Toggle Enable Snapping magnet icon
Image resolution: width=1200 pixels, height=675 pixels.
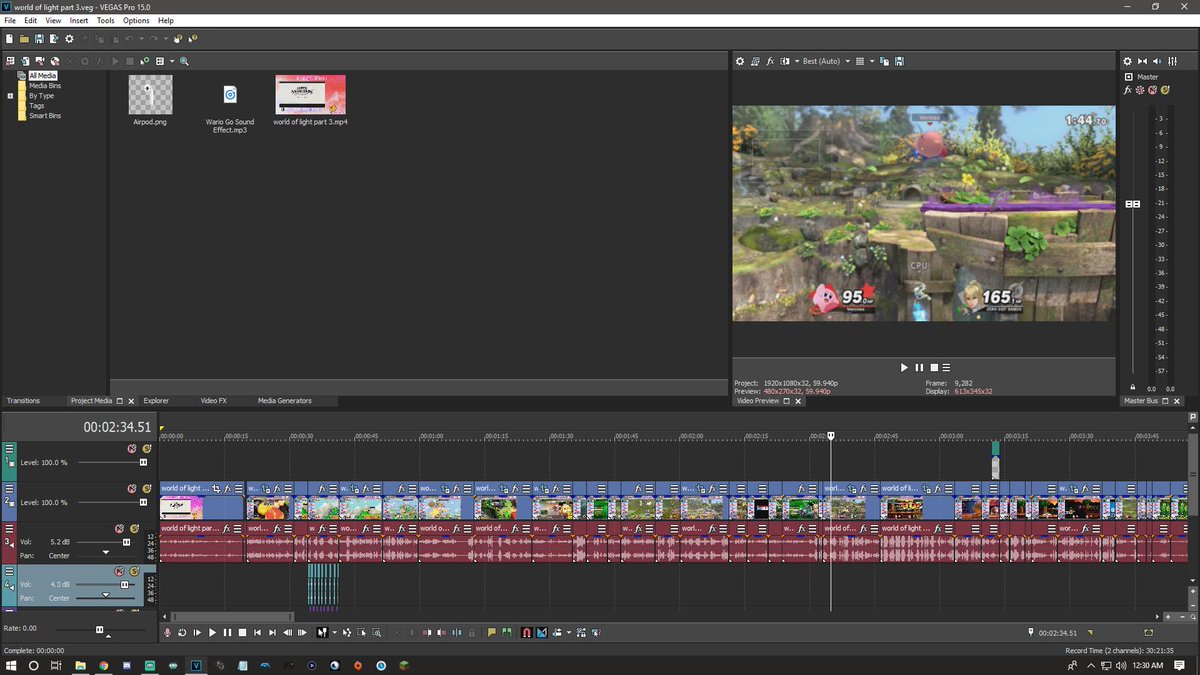(526, 632)
